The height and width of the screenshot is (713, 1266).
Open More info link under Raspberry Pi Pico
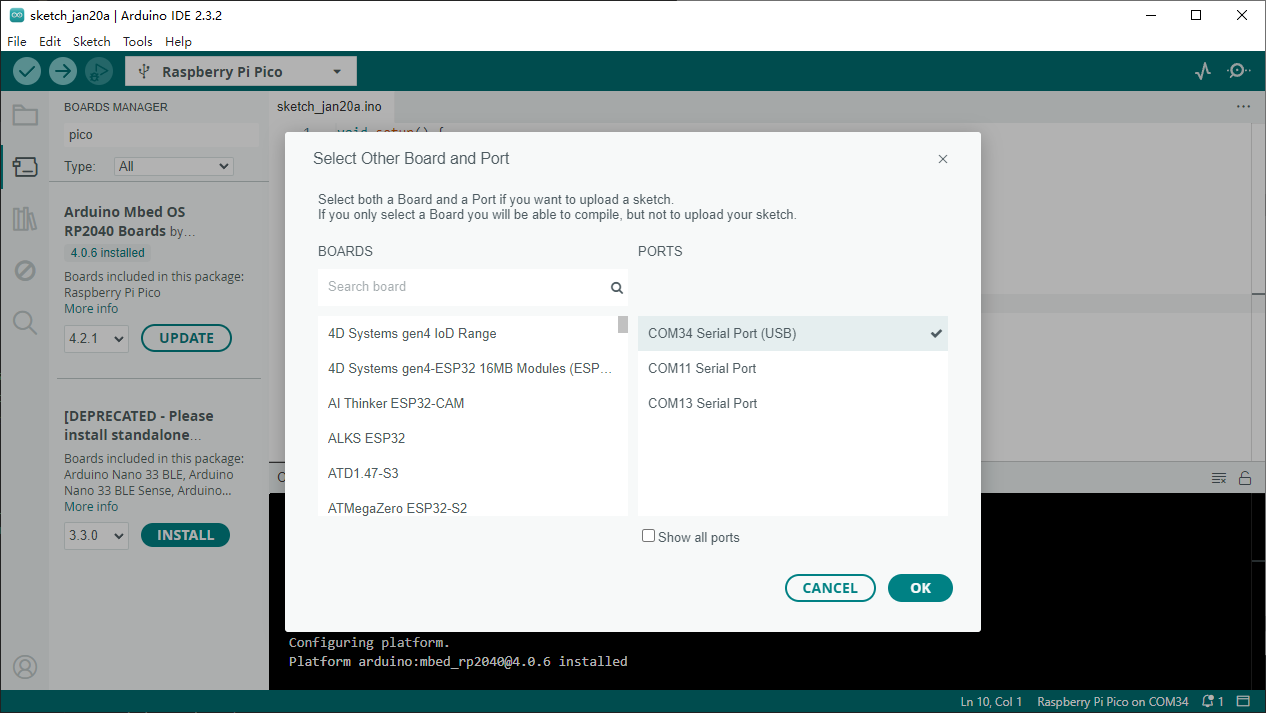91,309
